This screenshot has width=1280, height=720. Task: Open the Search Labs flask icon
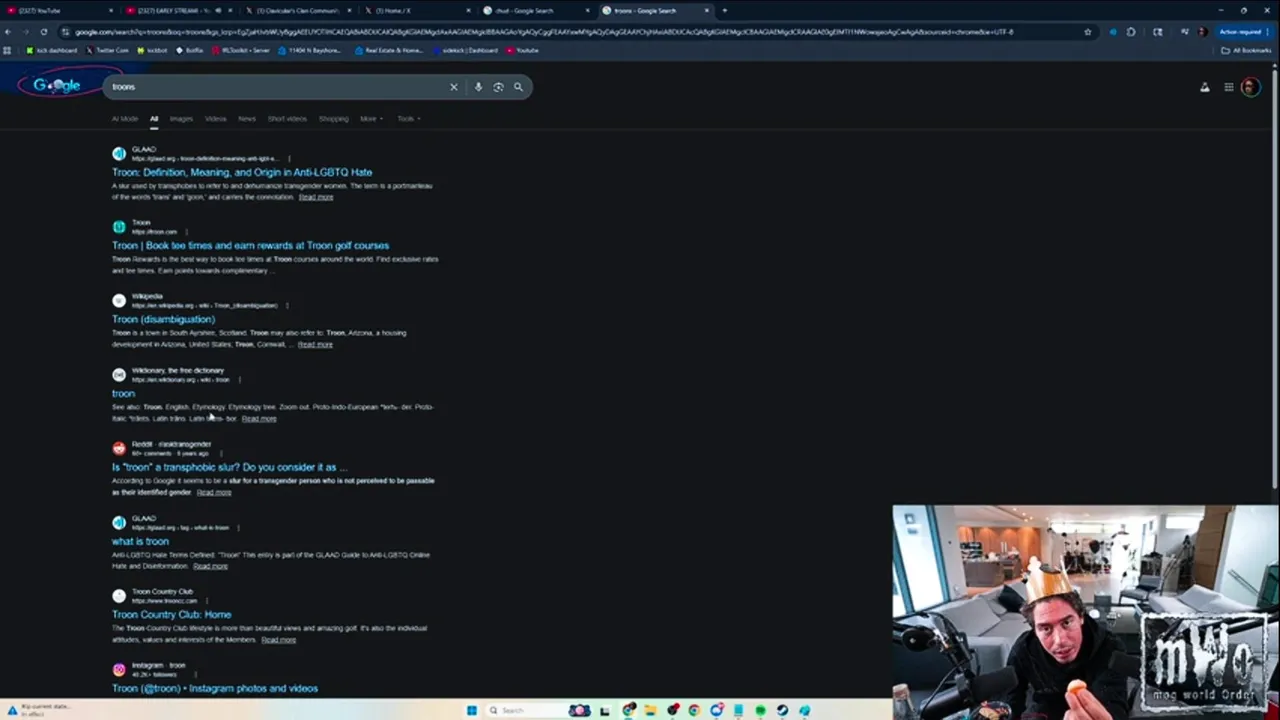coord(1204,87)
